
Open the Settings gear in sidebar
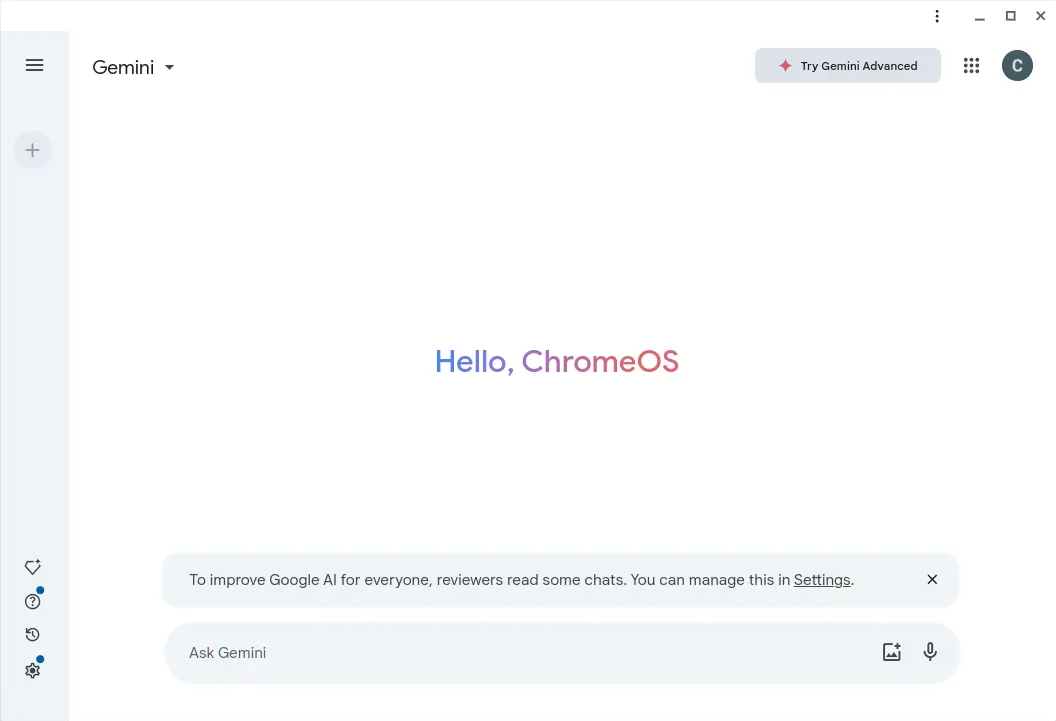coord(32,670)
